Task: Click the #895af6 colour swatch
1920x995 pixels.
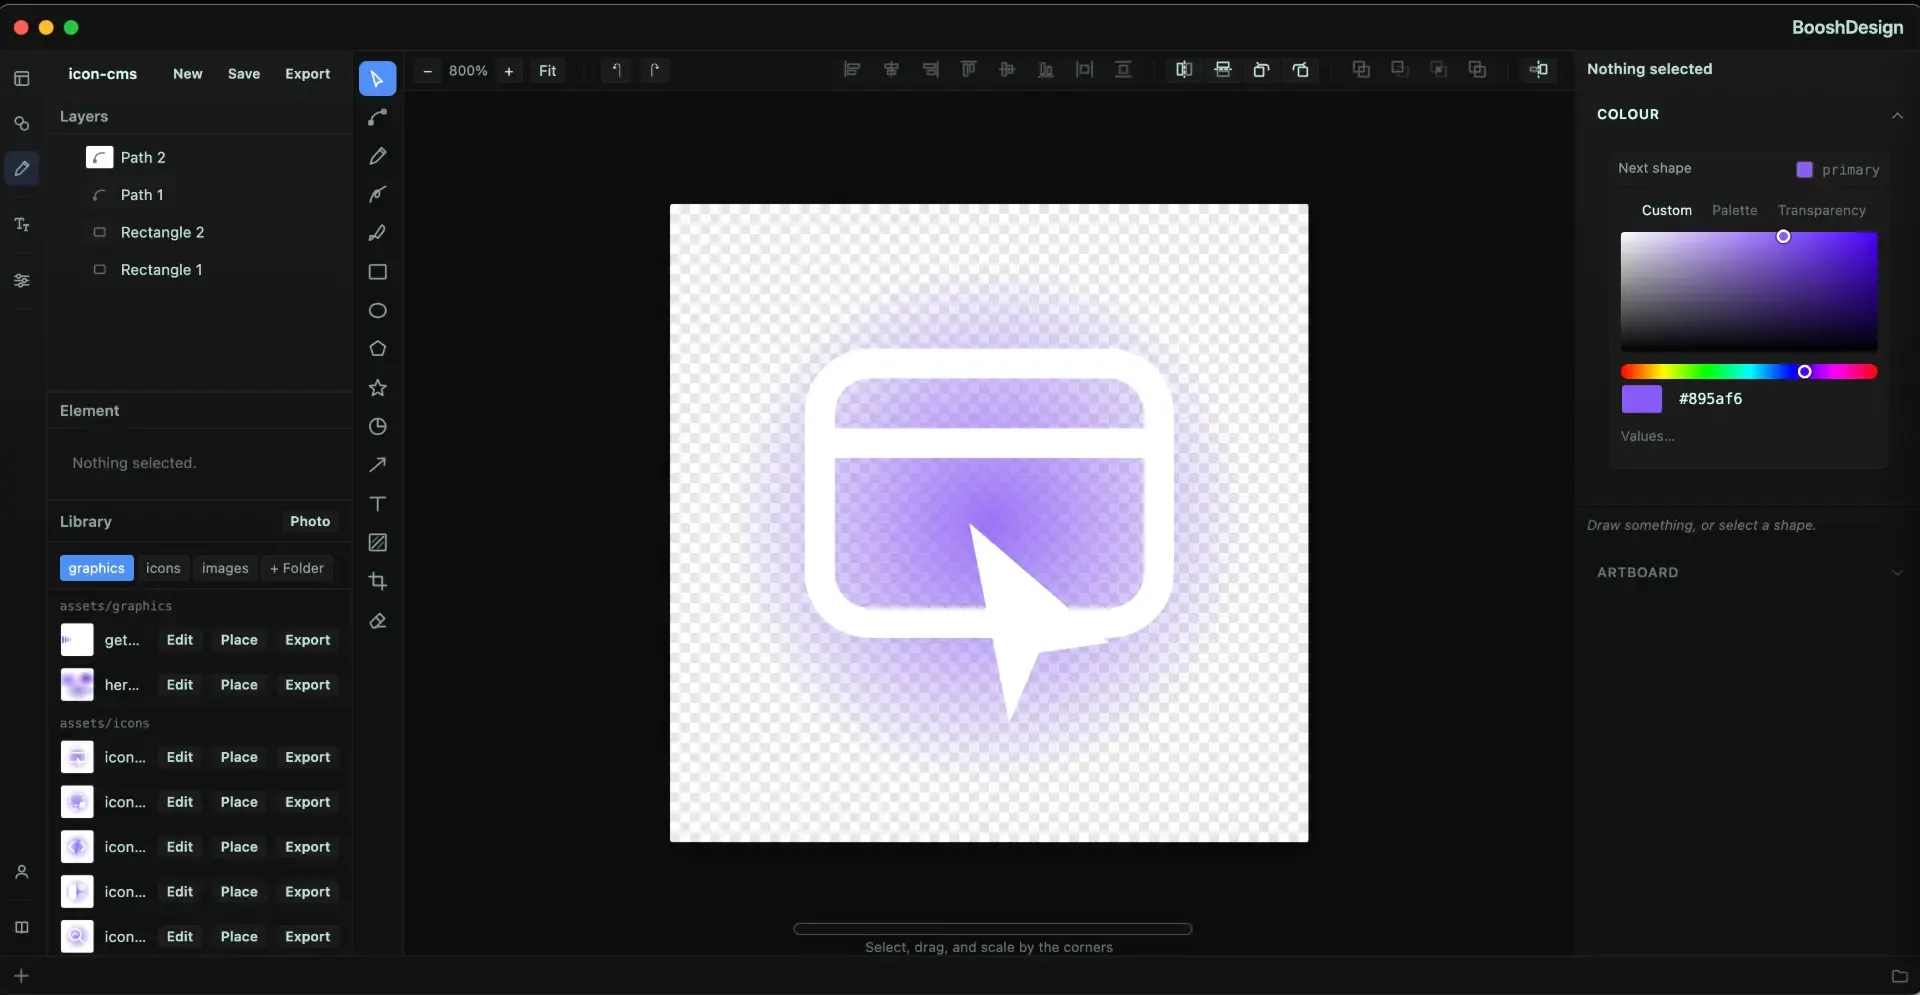Action: [x=1641, y=399]
